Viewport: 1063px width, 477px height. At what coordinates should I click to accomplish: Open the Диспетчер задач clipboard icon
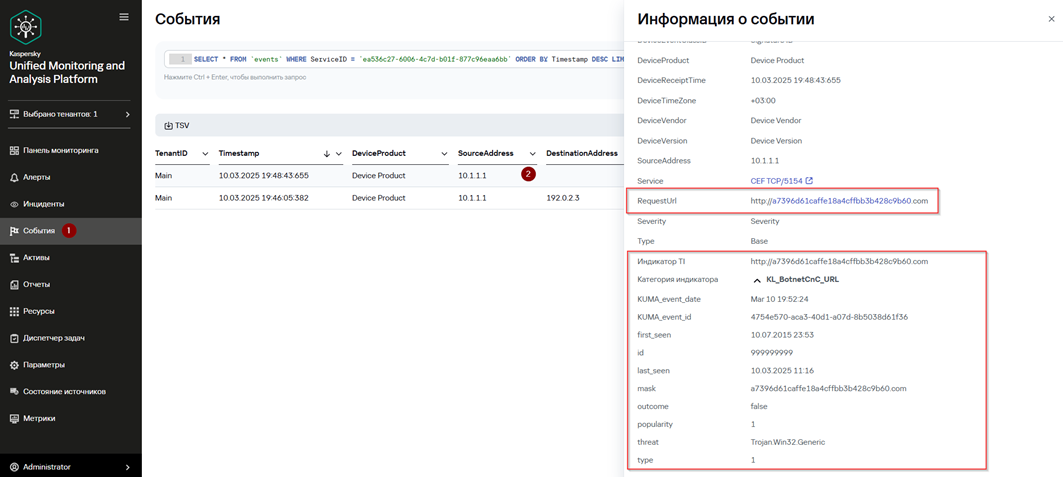(14, 338)
